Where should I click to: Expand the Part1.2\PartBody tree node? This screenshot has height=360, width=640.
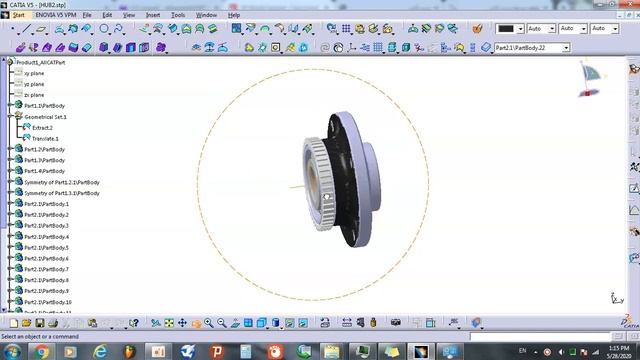coord(10,149)
